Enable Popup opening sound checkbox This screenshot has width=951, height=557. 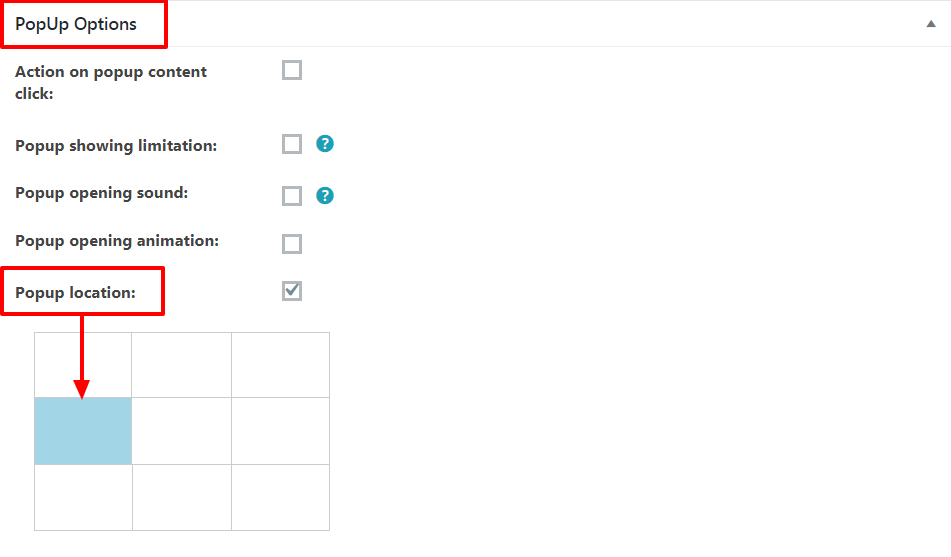(x=292, y=196)
